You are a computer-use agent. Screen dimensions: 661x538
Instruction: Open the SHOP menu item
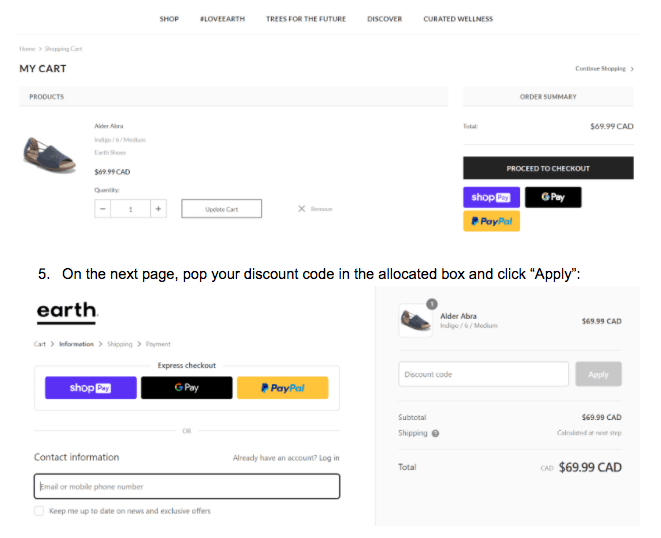(169, 19)
